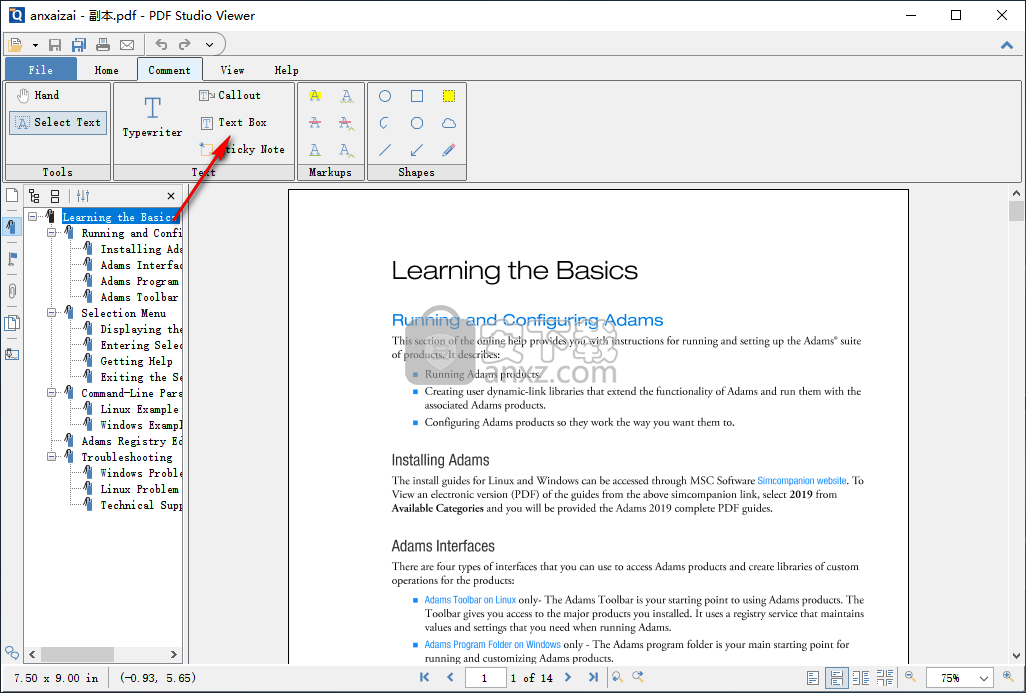Select the Square shape tool

click(x=417, y=96)
